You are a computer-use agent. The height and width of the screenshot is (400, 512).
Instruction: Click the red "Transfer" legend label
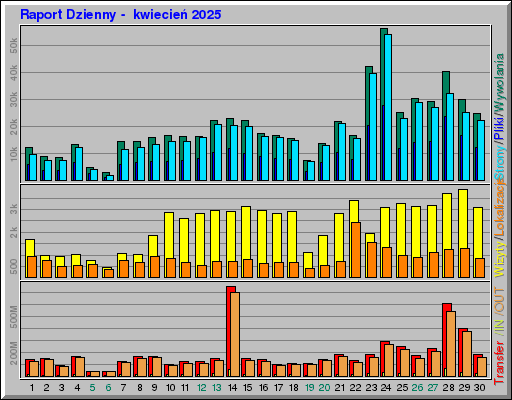point(499,363)
